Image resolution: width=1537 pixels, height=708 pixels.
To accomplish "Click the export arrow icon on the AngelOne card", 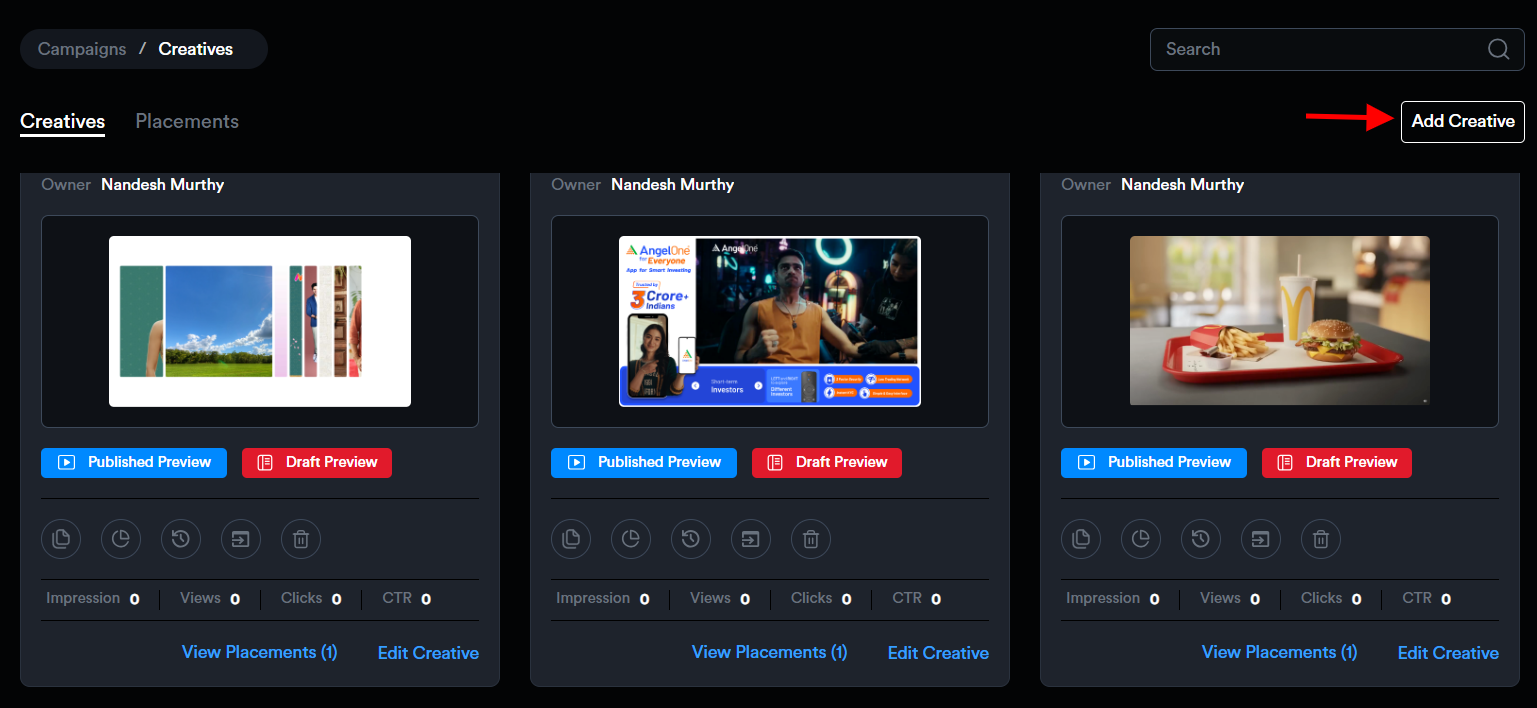I will [x=751, y=540].
